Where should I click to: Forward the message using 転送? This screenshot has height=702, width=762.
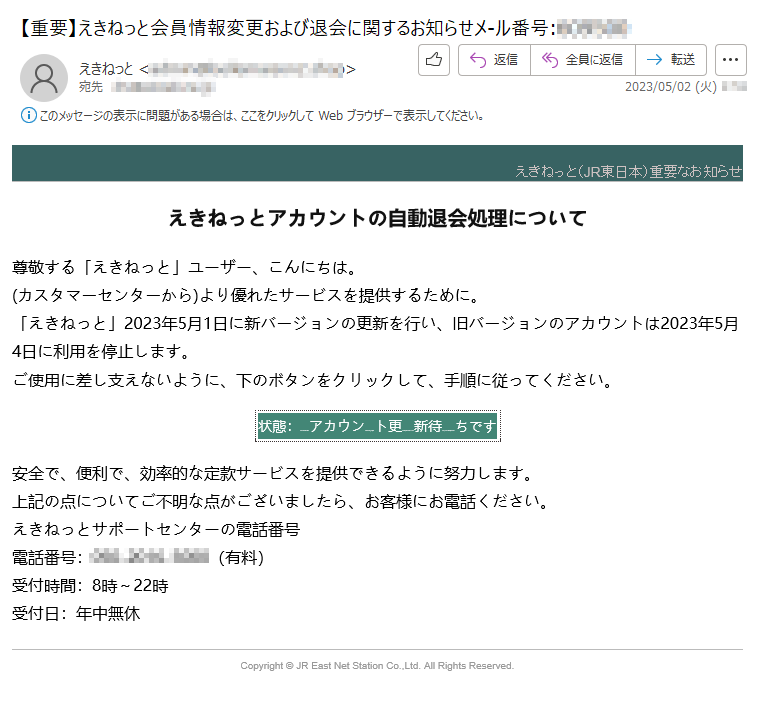coord(670,60)
